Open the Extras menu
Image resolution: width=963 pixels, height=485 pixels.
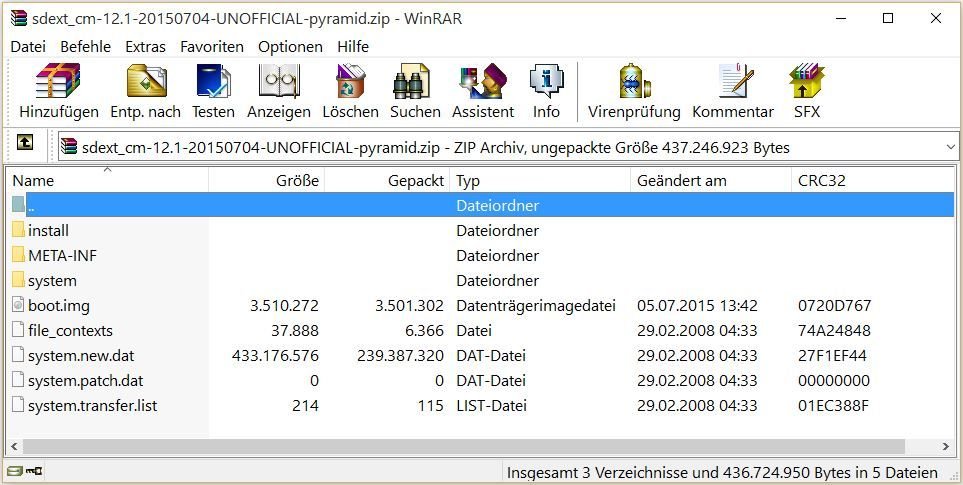(146, 47)
